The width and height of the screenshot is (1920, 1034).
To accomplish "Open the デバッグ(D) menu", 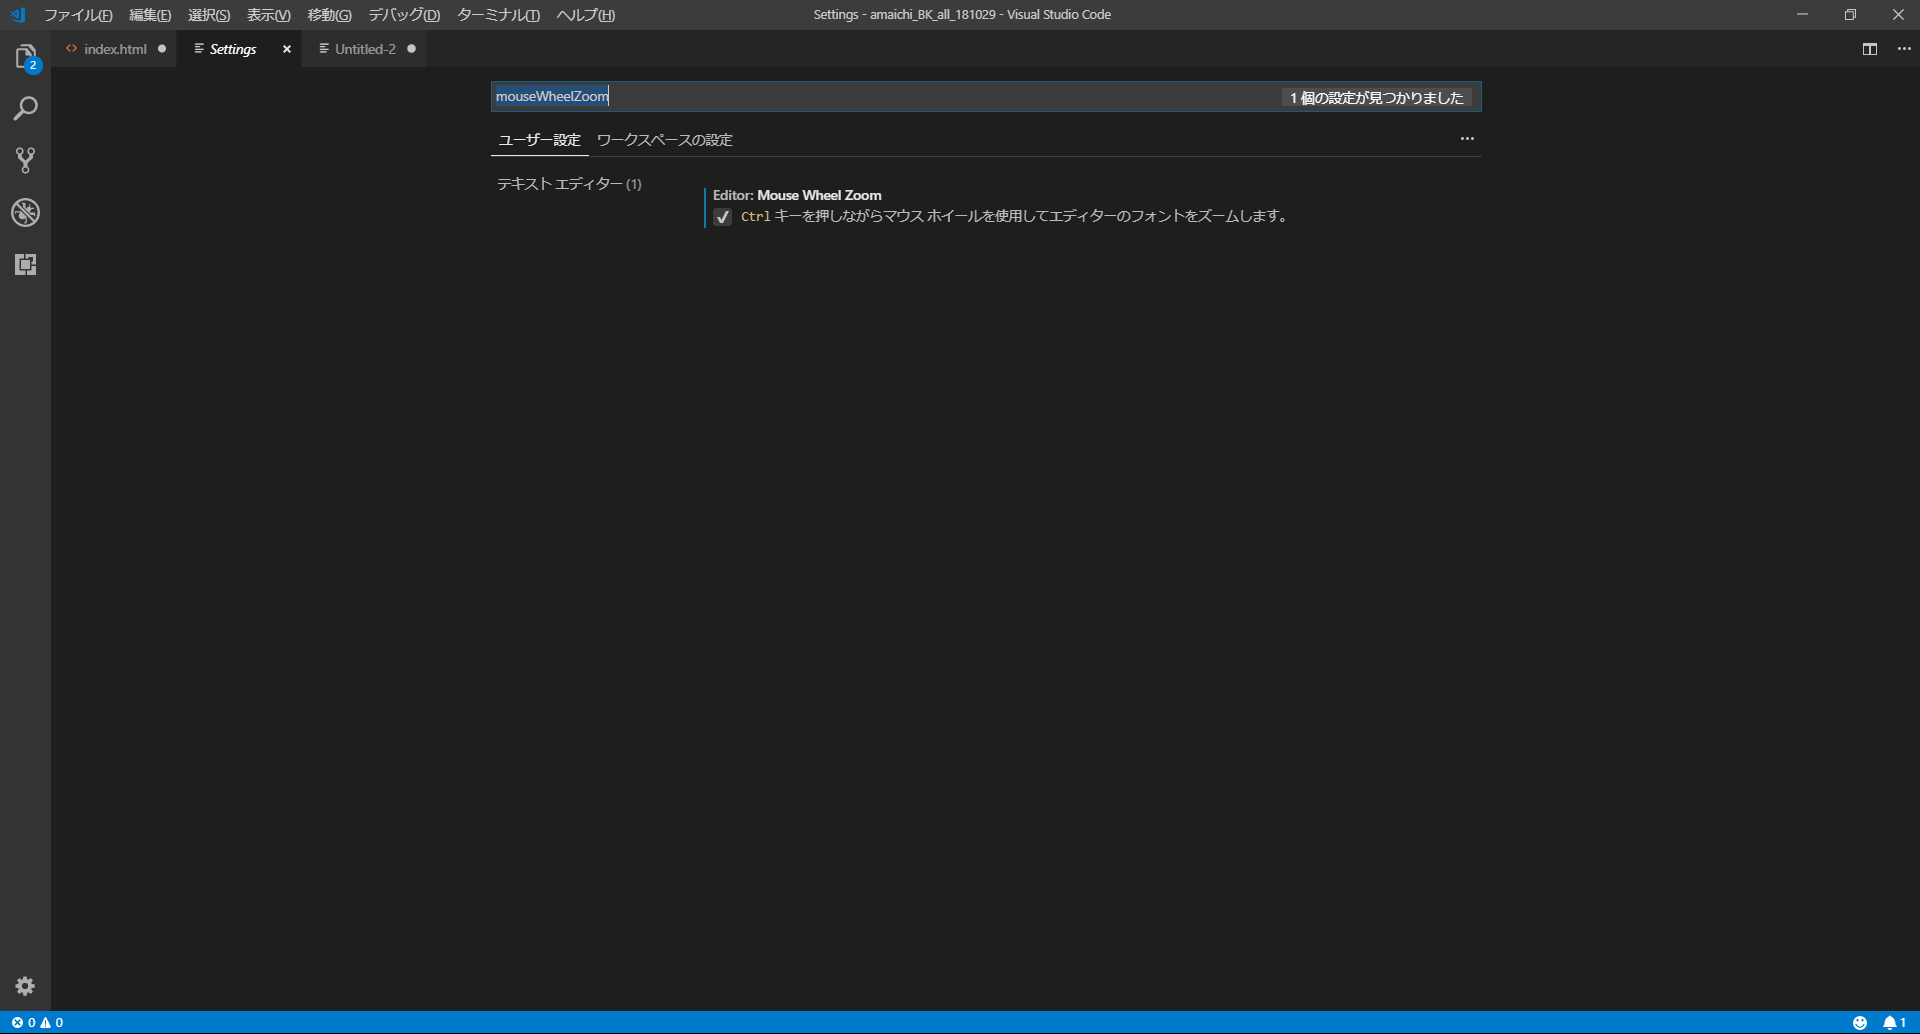I will (x=404, y=15).
